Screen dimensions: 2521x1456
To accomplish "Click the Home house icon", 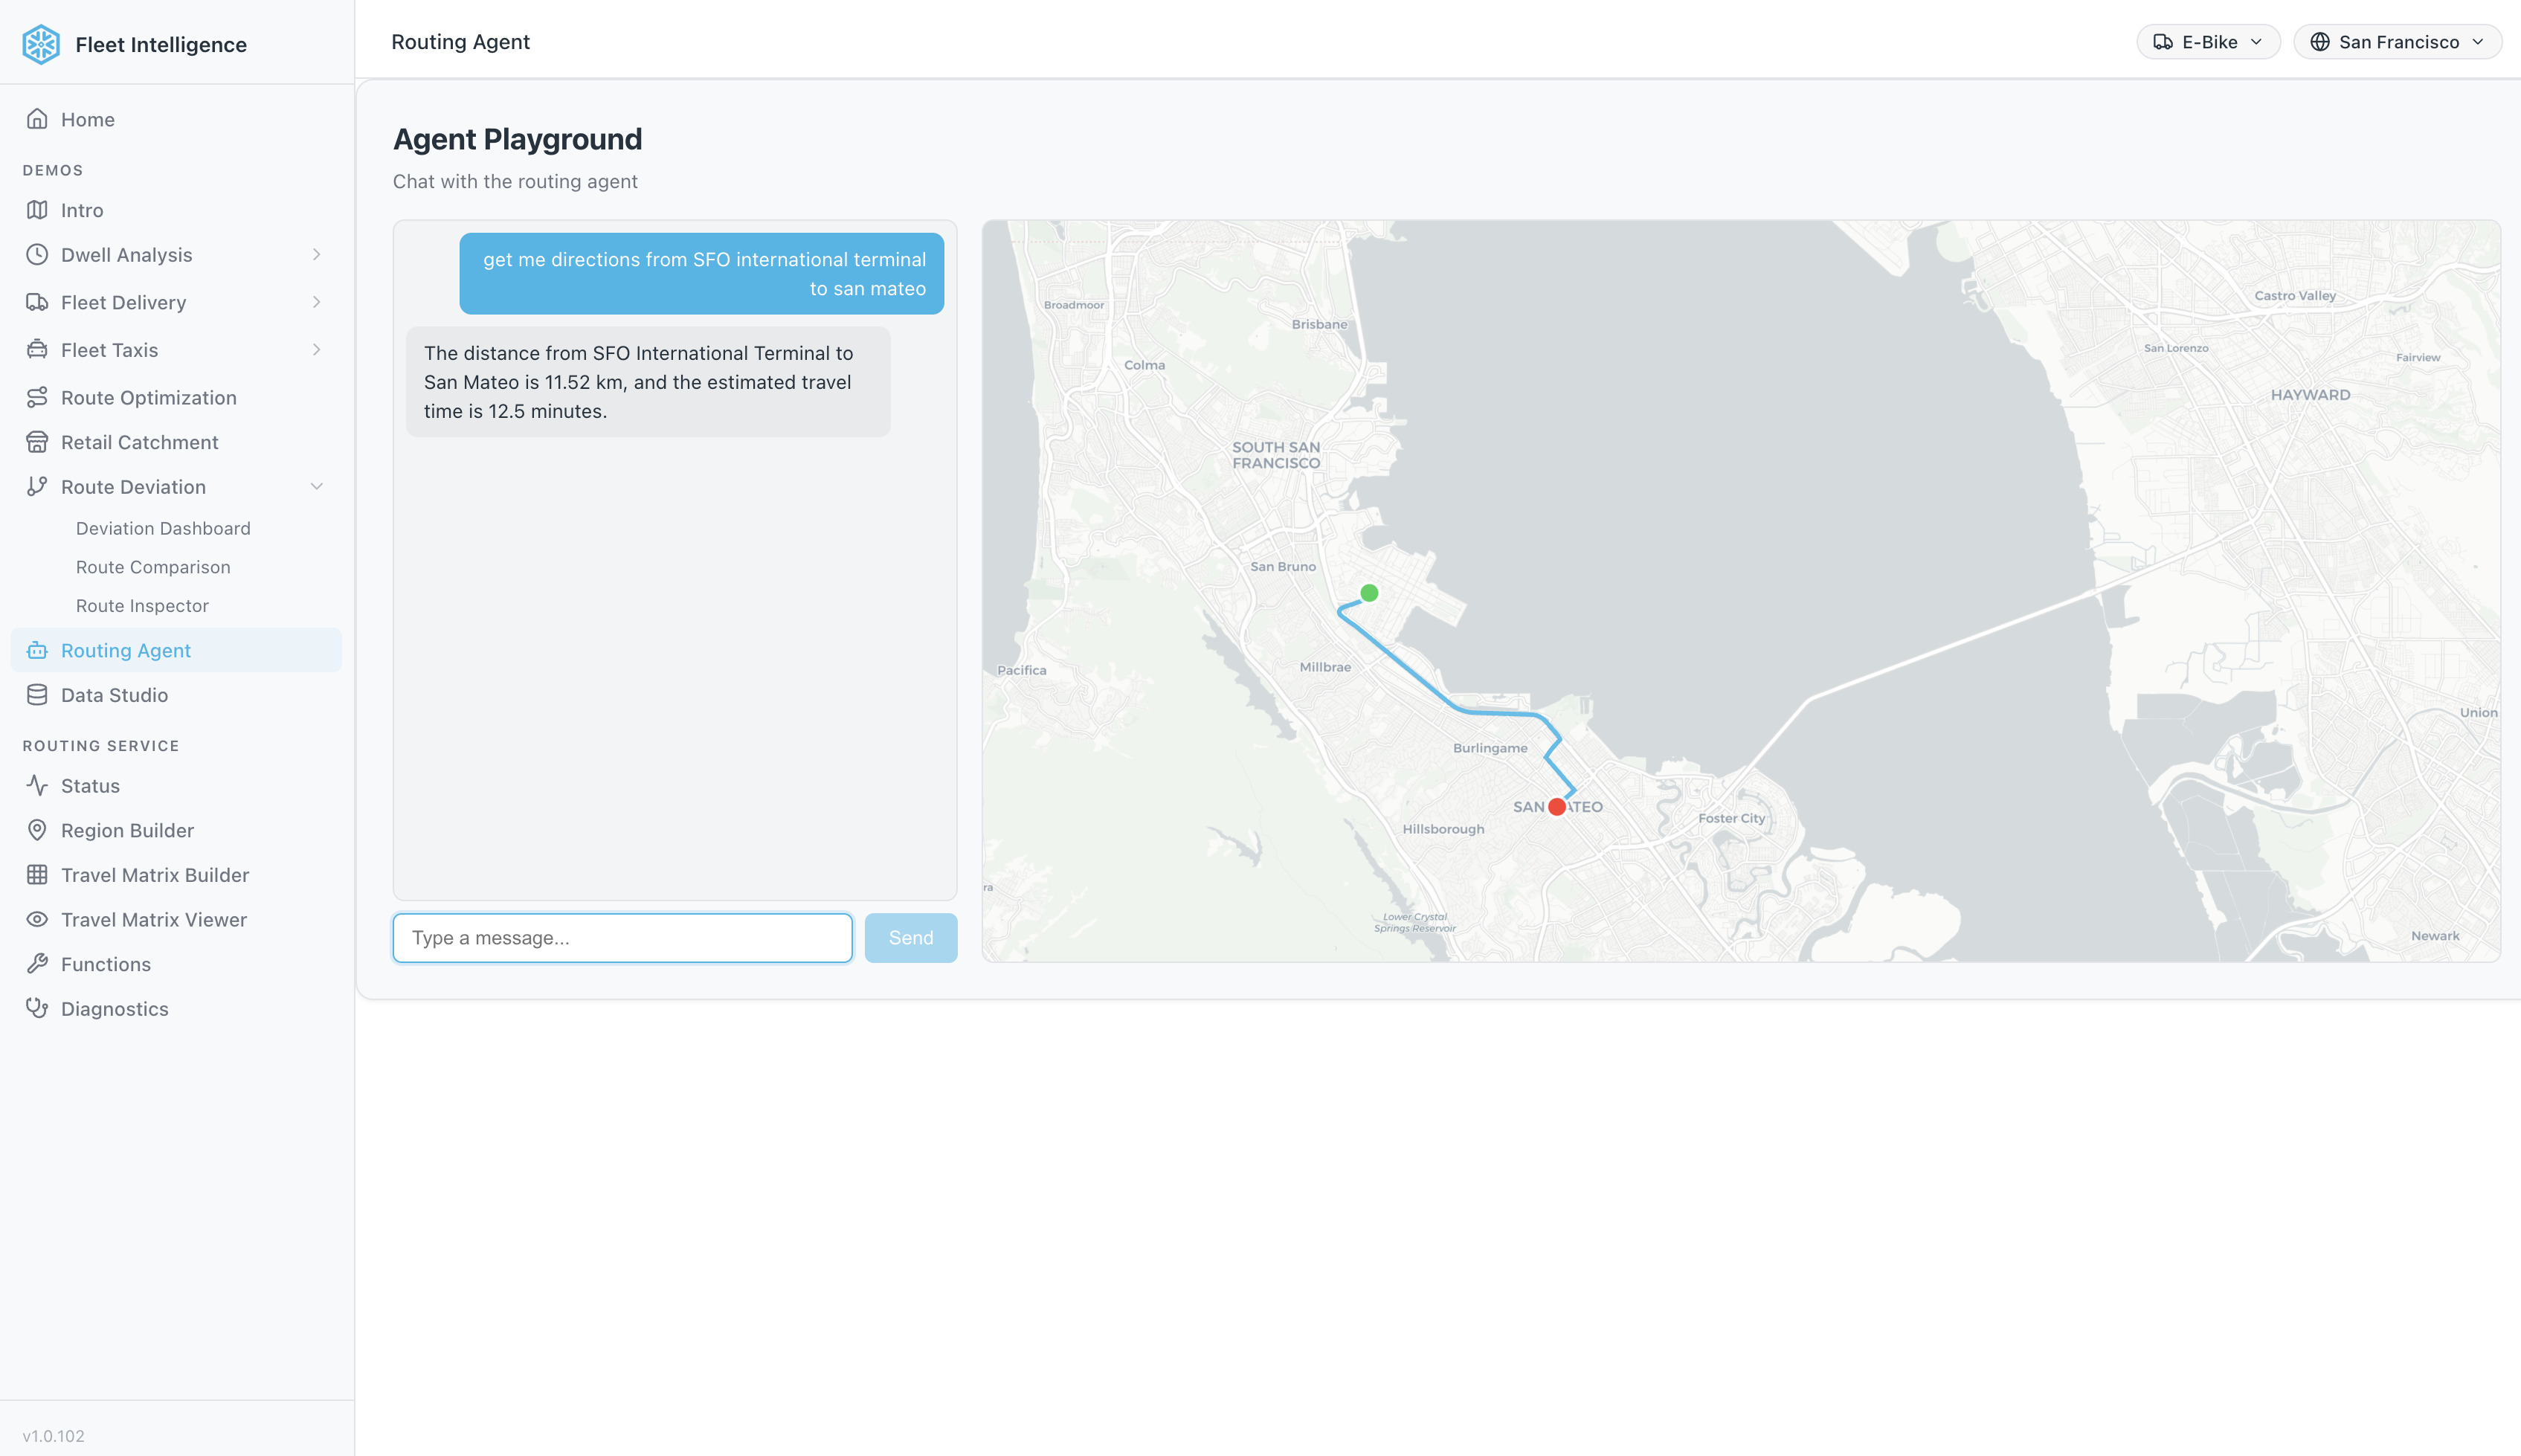I will [37, 119].
